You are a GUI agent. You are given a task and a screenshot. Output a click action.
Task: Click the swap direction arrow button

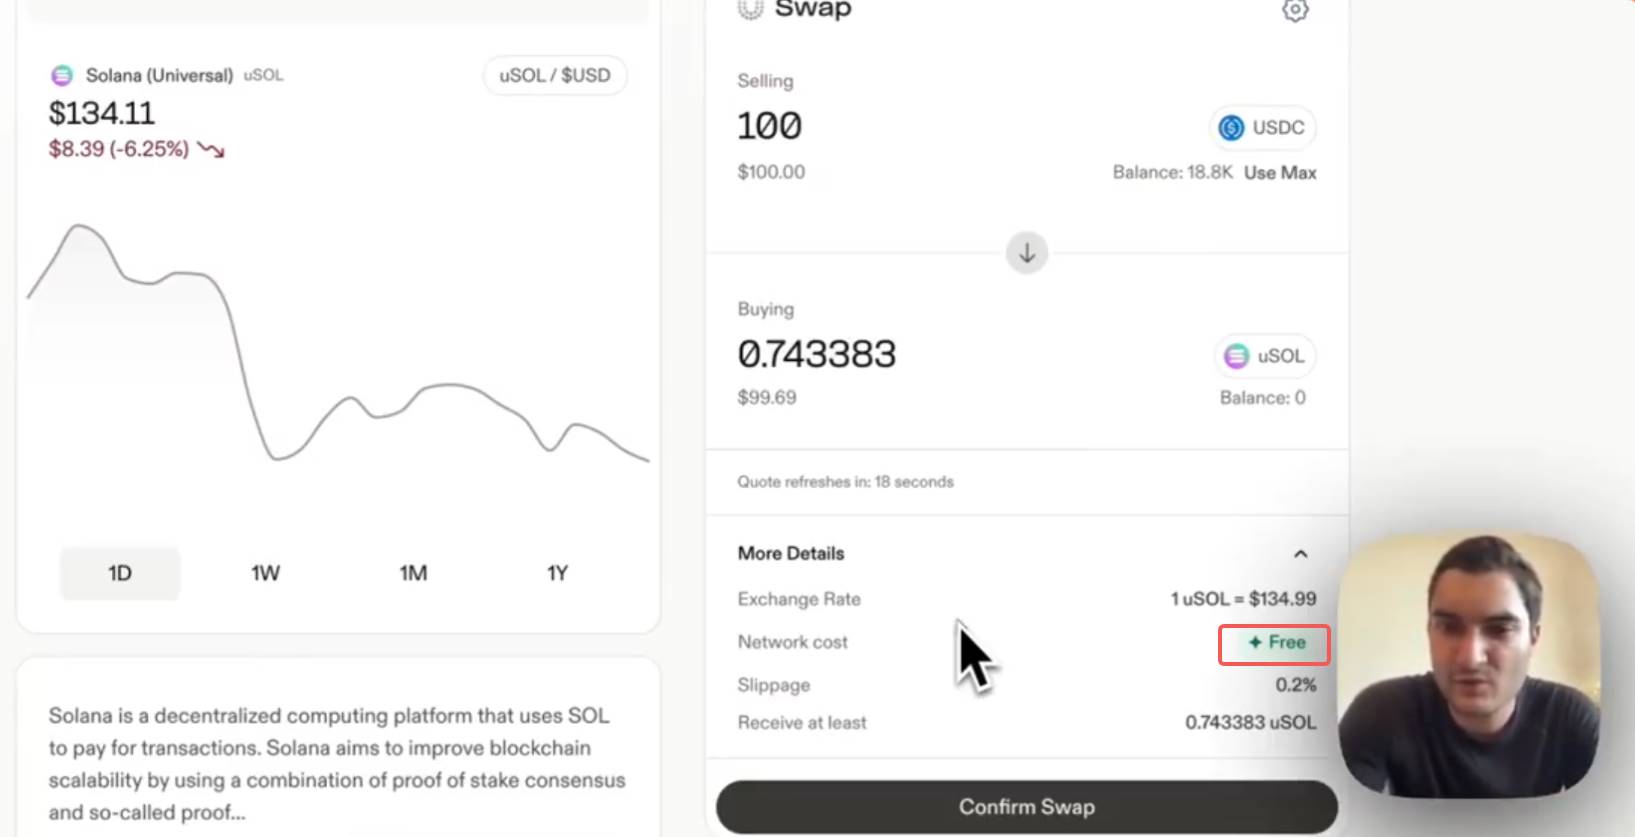click(x=1027, y=253)
